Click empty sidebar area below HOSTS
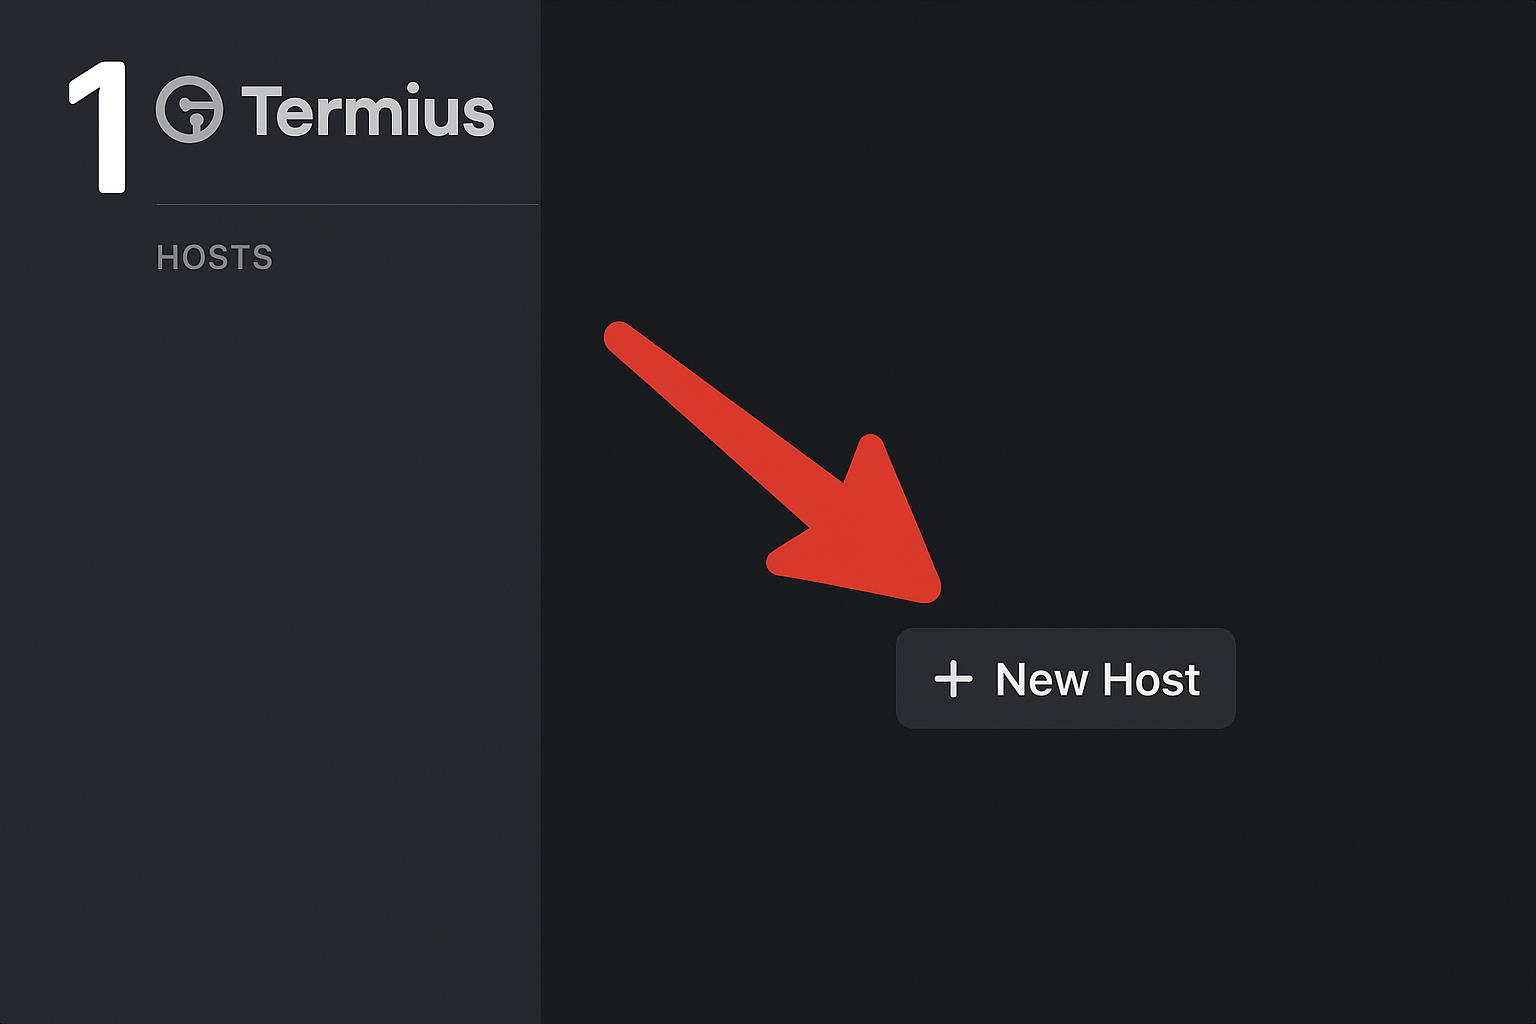This screenshot has height=1024, width=1536. [270, 620]
